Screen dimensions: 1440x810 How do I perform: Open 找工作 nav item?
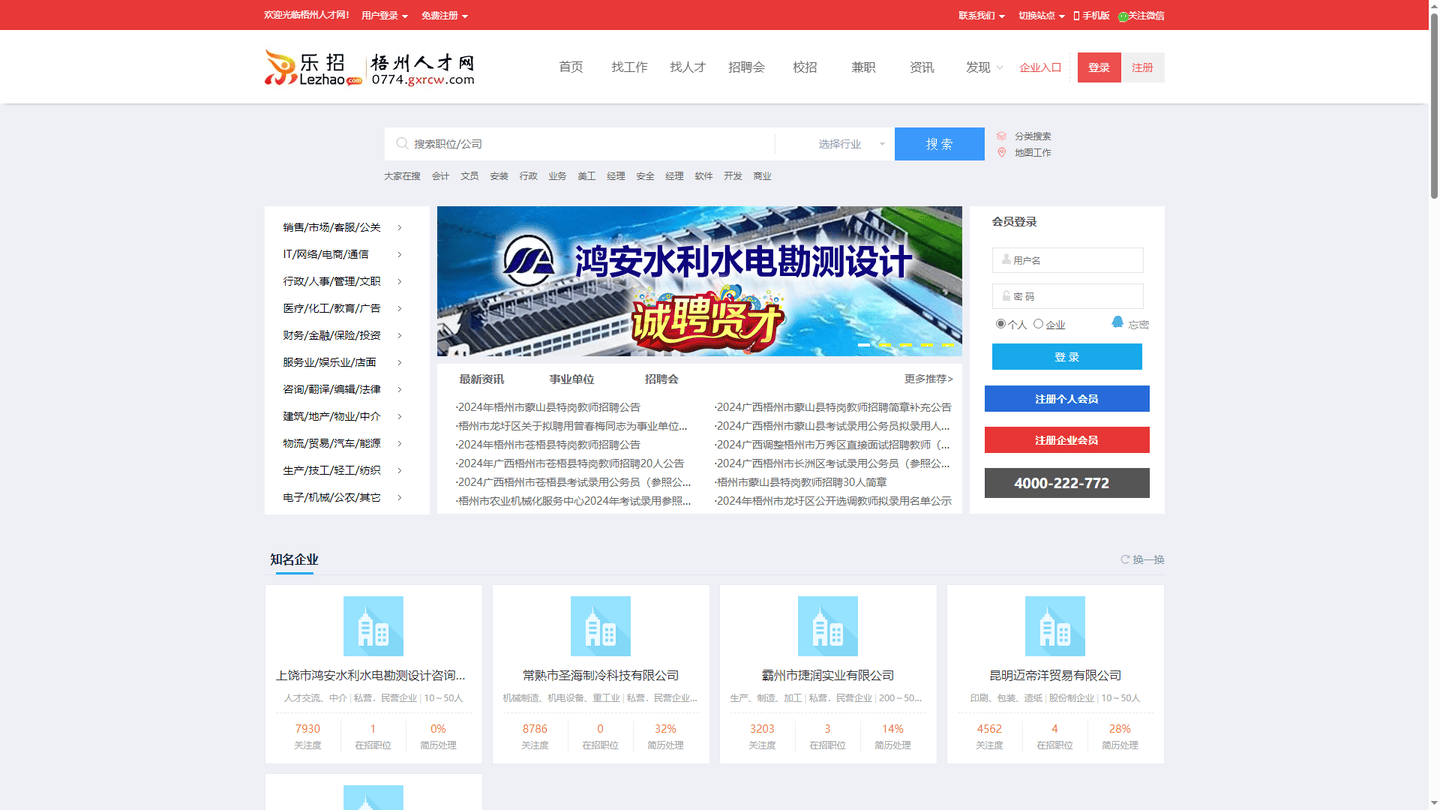coord(629,67)
